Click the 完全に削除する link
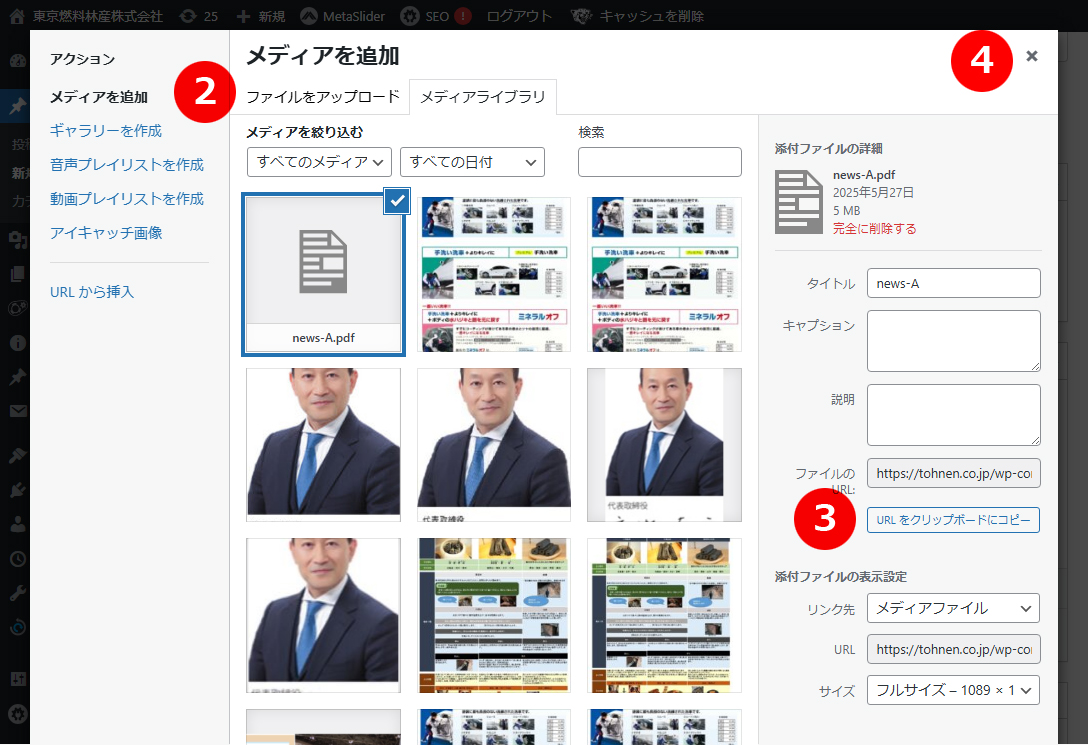1088x745 pixels. 874,229
